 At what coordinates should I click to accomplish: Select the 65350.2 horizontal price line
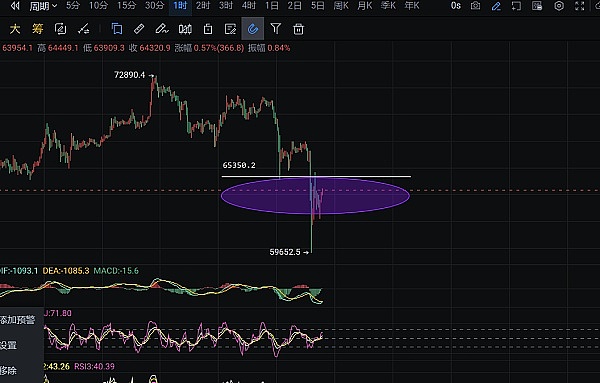pyautogui.click(x=316, y=176)
